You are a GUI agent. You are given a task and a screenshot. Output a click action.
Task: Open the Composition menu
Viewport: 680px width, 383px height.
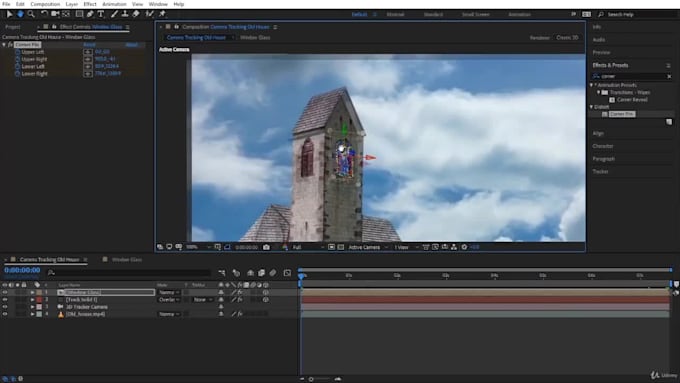45,4
